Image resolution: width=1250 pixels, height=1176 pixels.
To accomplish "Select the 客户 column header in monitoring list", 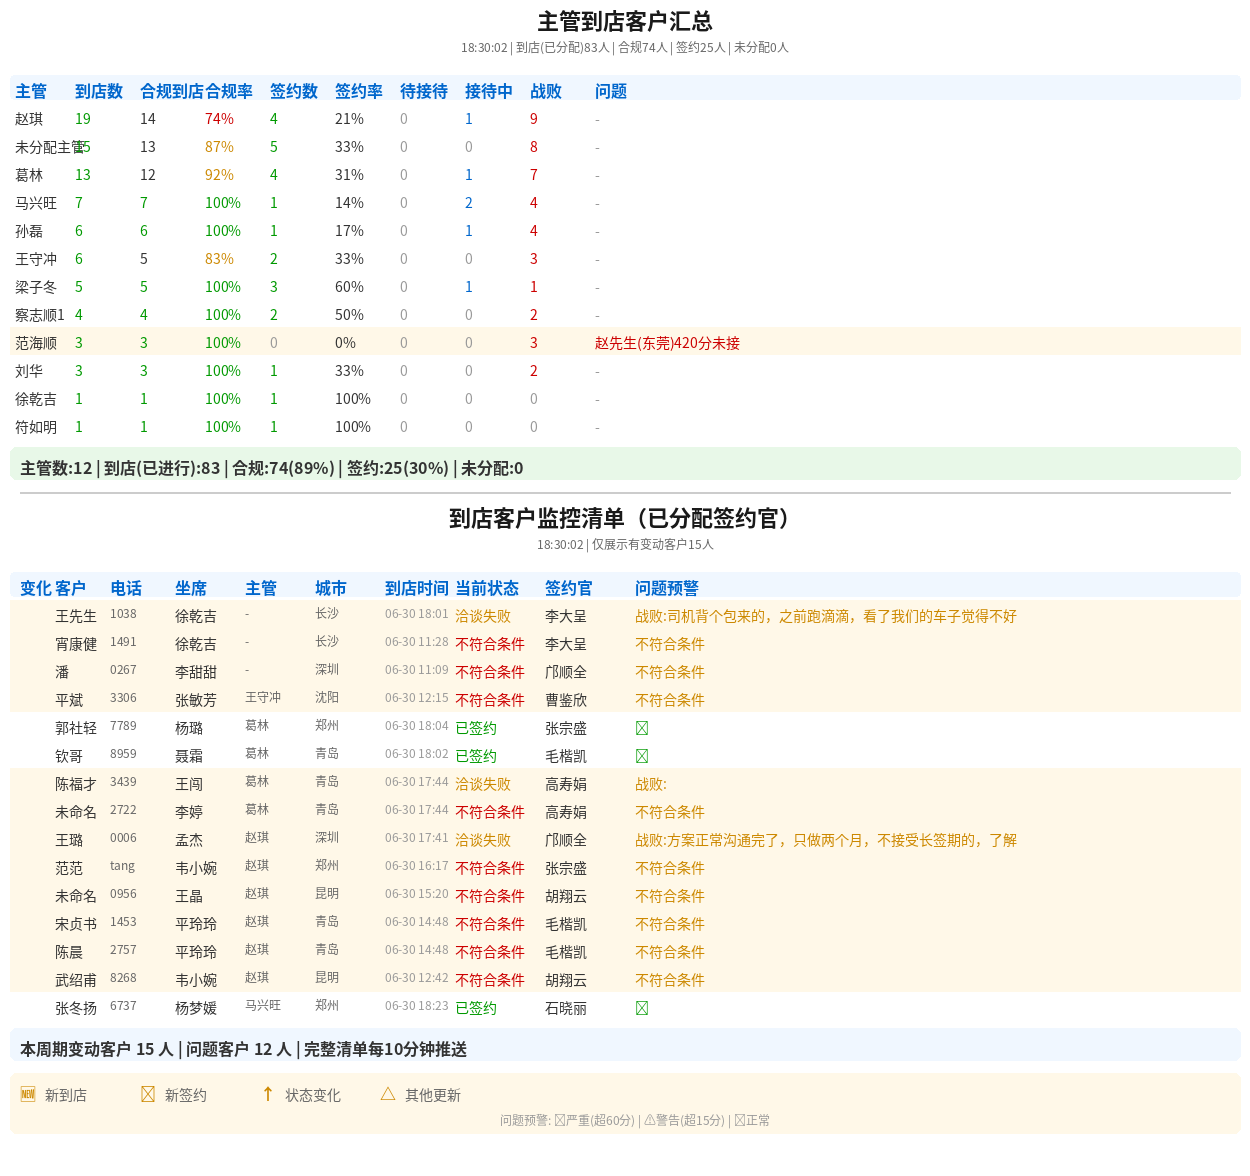I will (70, 588).
